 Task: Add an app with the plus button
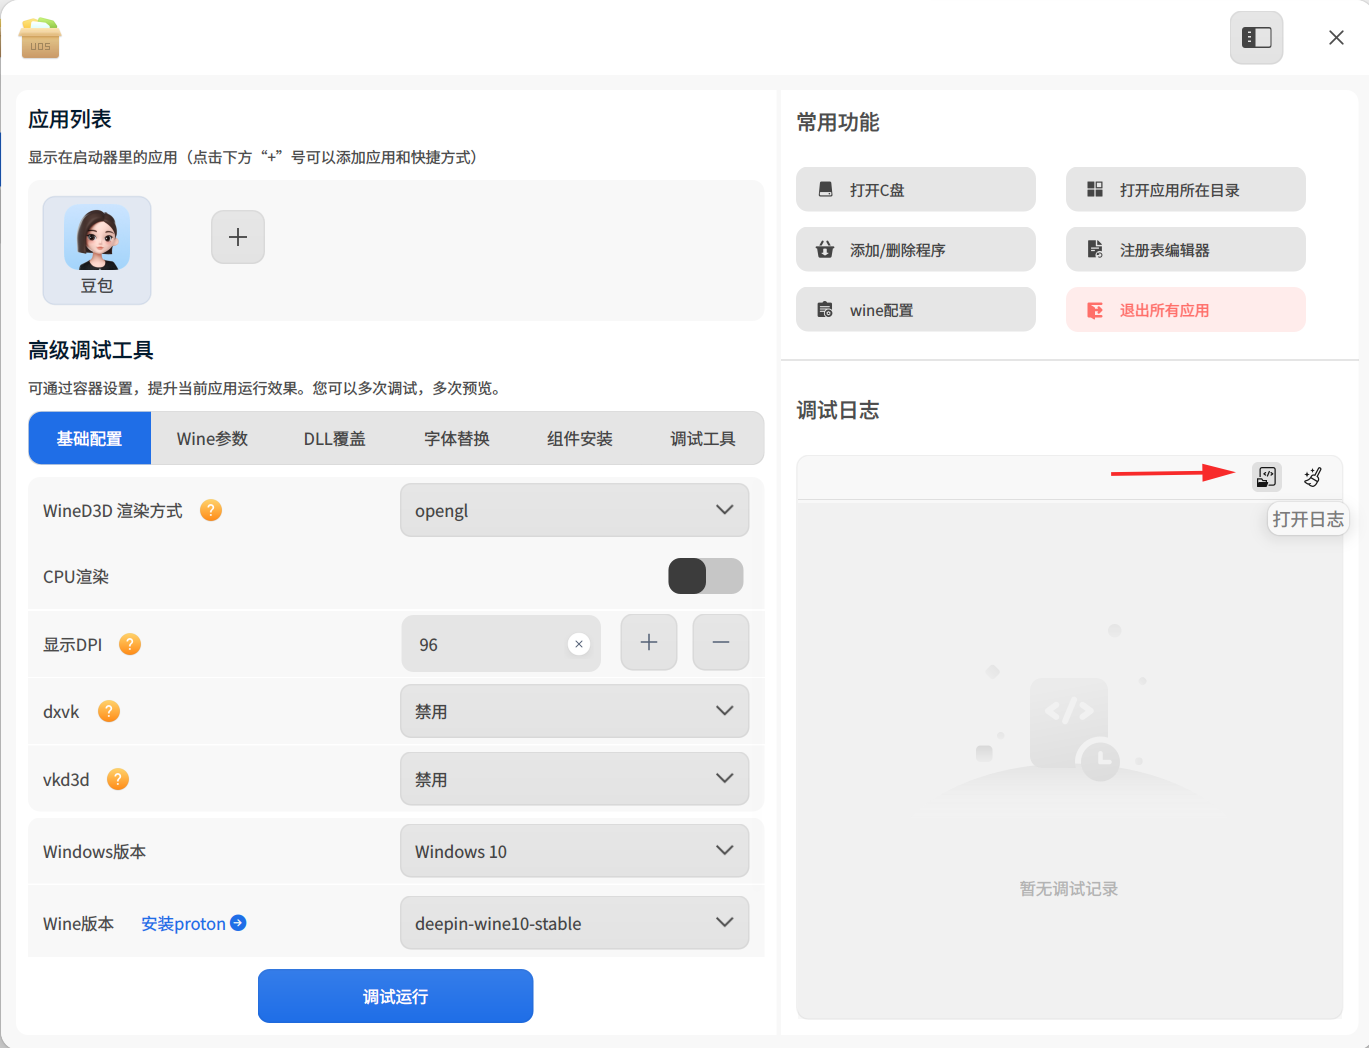click(238, 237)
